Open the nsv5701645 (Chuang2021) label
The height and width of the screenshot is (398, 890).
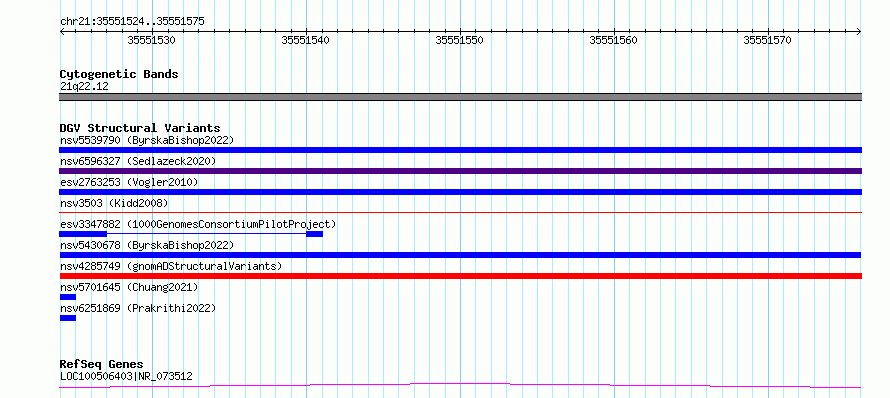click(129, 287)
